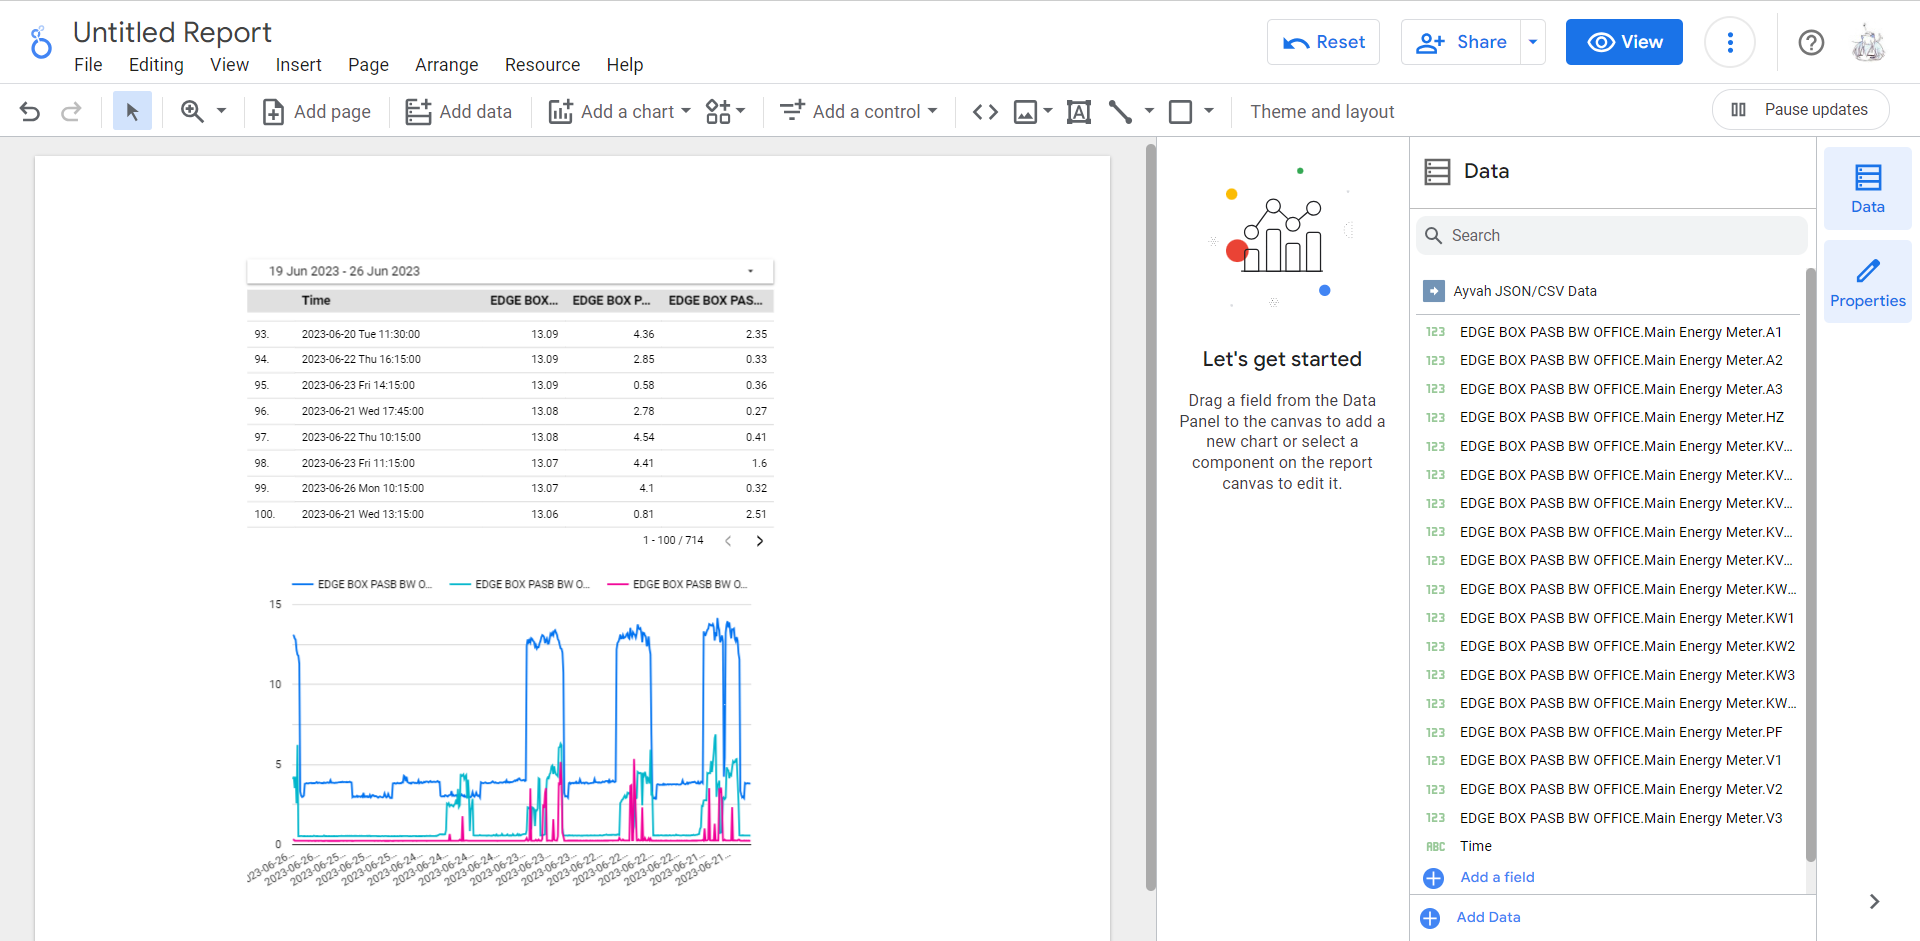Open the View menu
1920x941 pixels.
click(229, 65)
